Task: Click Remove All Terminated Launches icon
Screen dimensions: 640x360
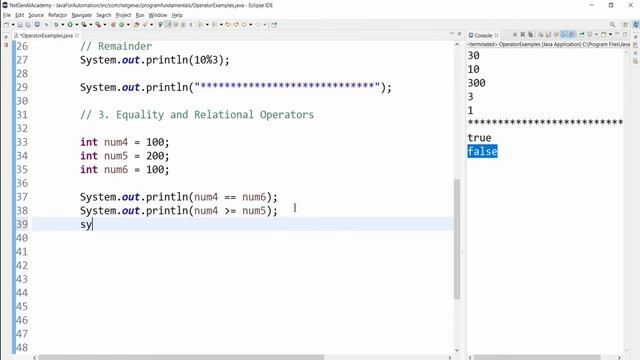Action: click(531, 35)
